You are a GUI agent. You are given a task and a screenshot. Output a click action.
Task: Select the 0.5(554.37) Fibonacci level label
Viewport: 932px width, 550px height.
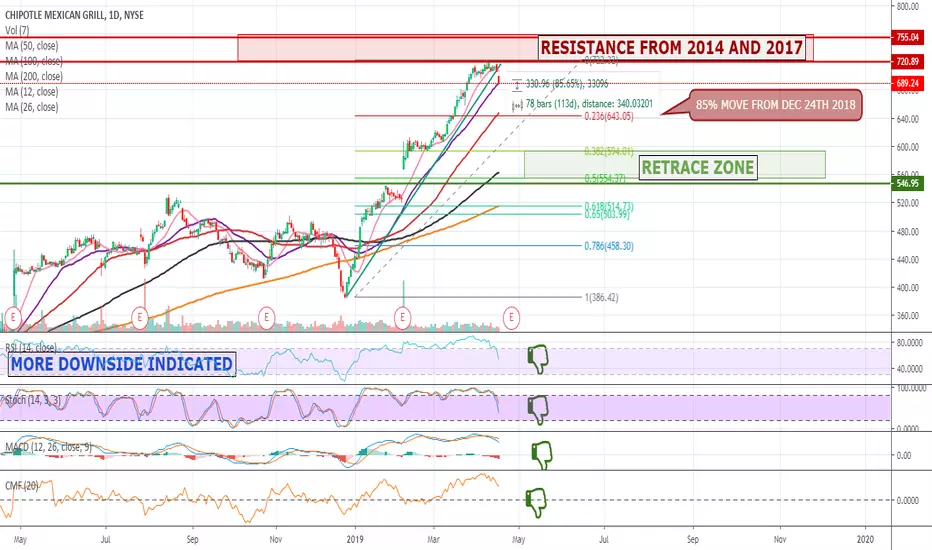click(604, 178)
